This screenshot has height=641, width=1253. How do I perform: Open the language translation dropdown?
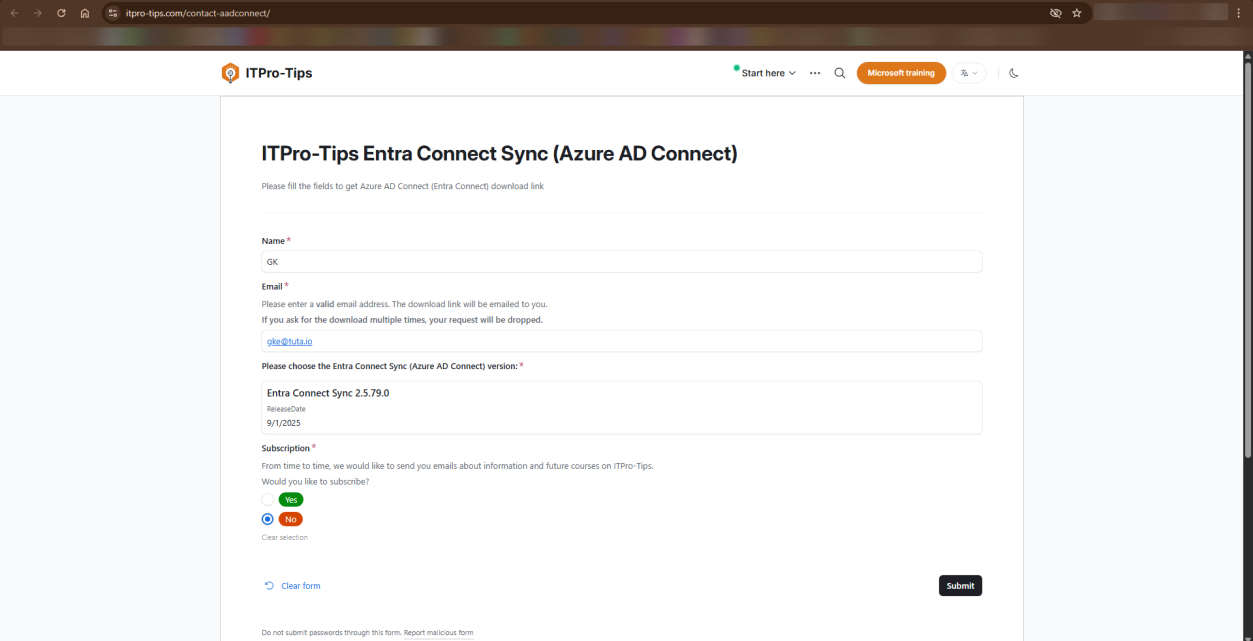969,73
